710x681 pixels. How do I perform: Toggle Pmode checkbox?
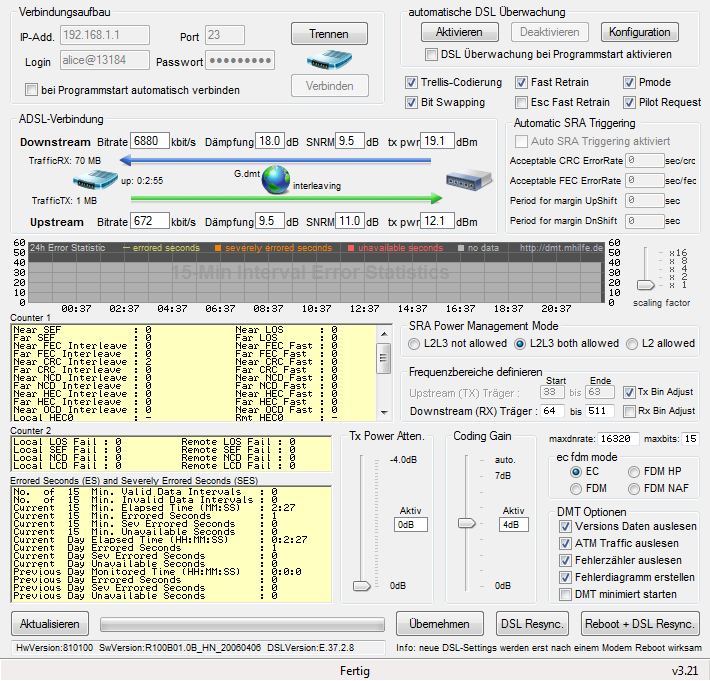tap(629, 82)
